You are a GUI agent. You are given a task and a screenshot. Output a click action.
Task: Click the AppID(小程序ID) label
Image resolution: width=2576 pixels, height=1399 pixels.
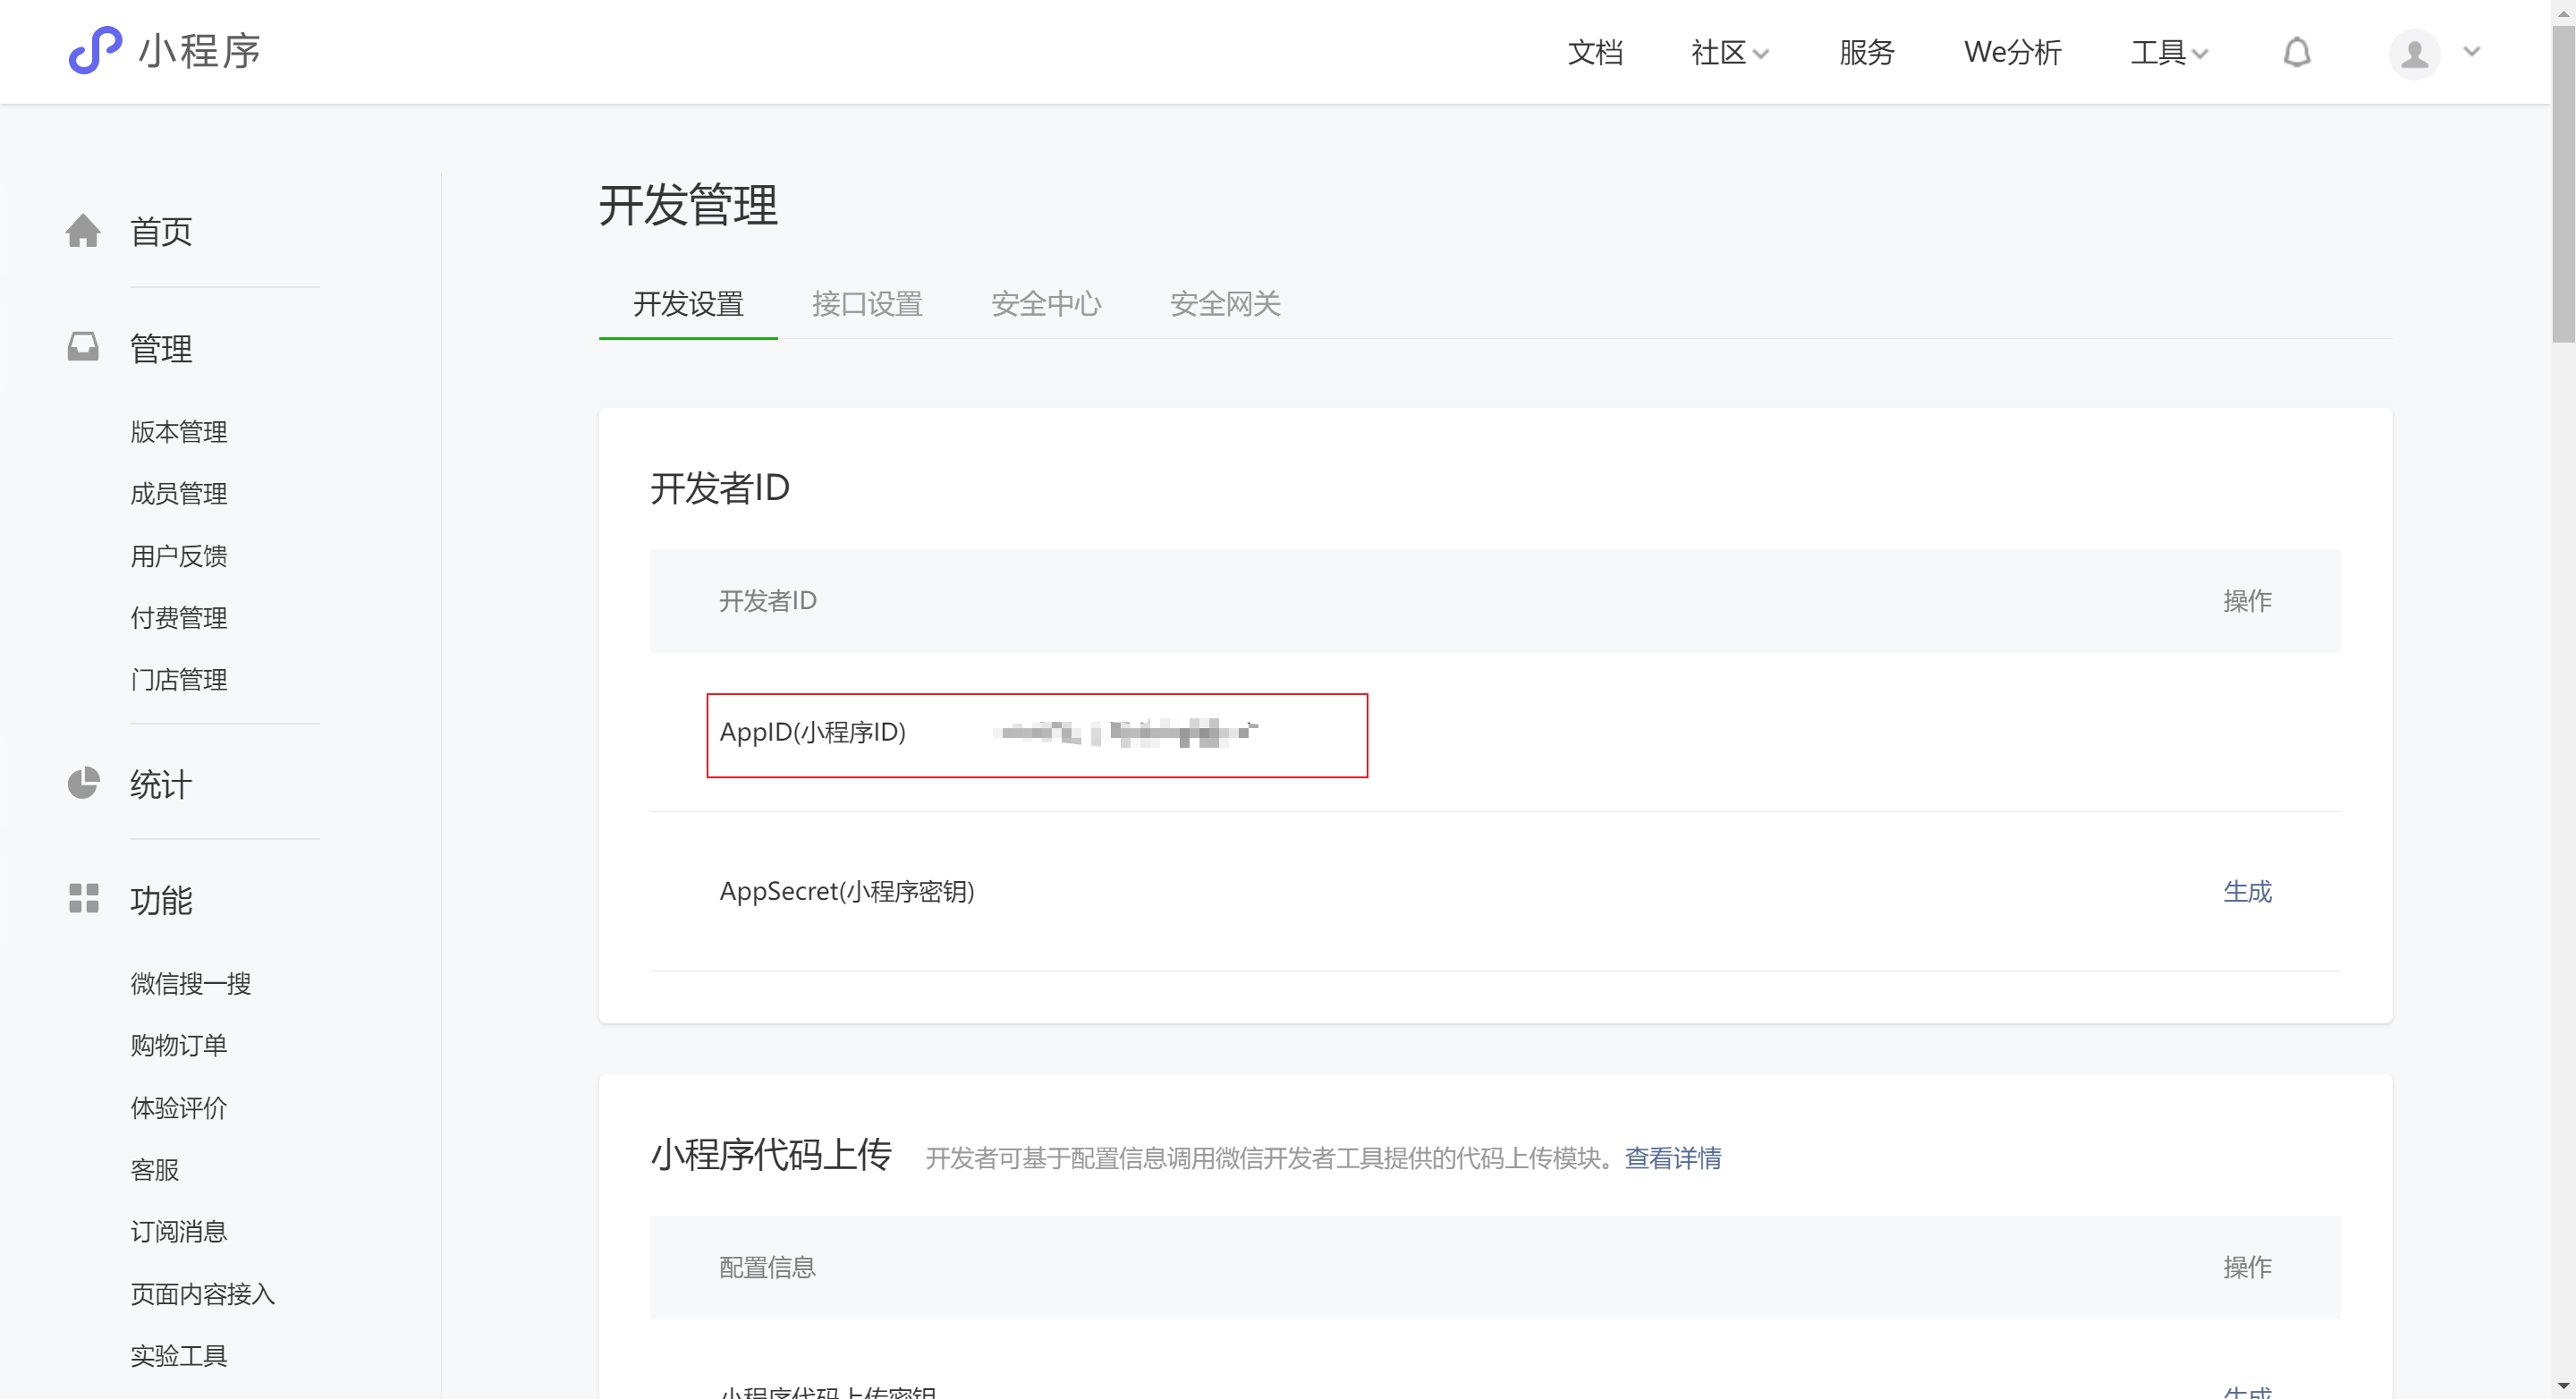tap(813, 733)
